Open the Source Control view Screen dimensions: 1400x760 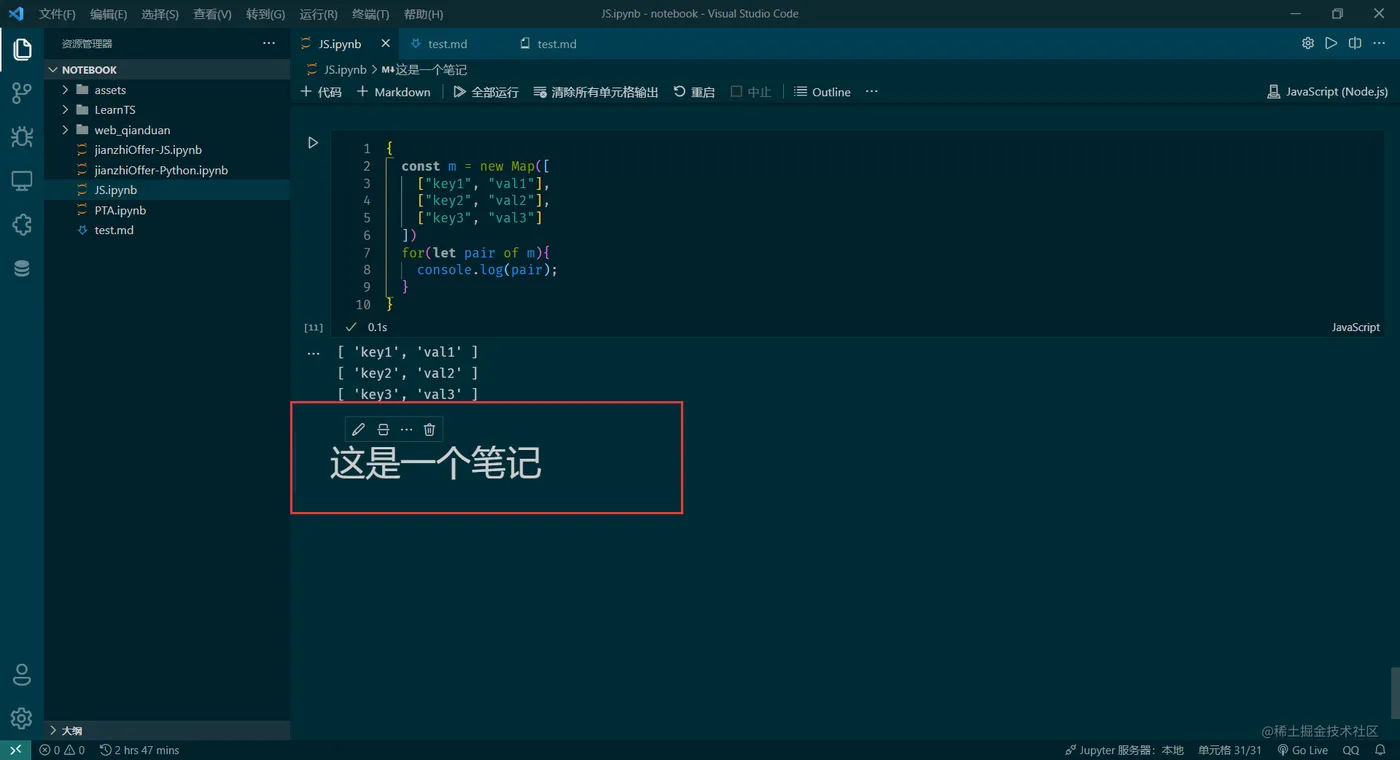coord(22,93)
